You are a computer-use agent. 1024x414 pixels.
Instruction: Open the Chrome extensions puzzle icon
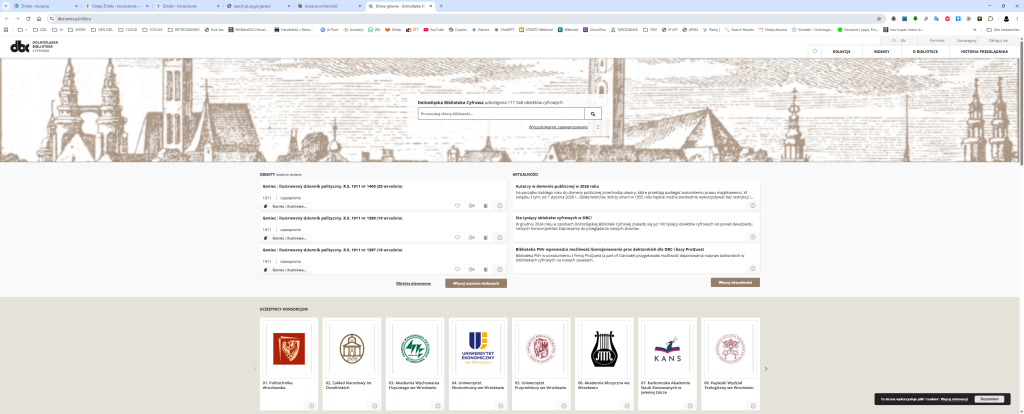pos(990,19)
